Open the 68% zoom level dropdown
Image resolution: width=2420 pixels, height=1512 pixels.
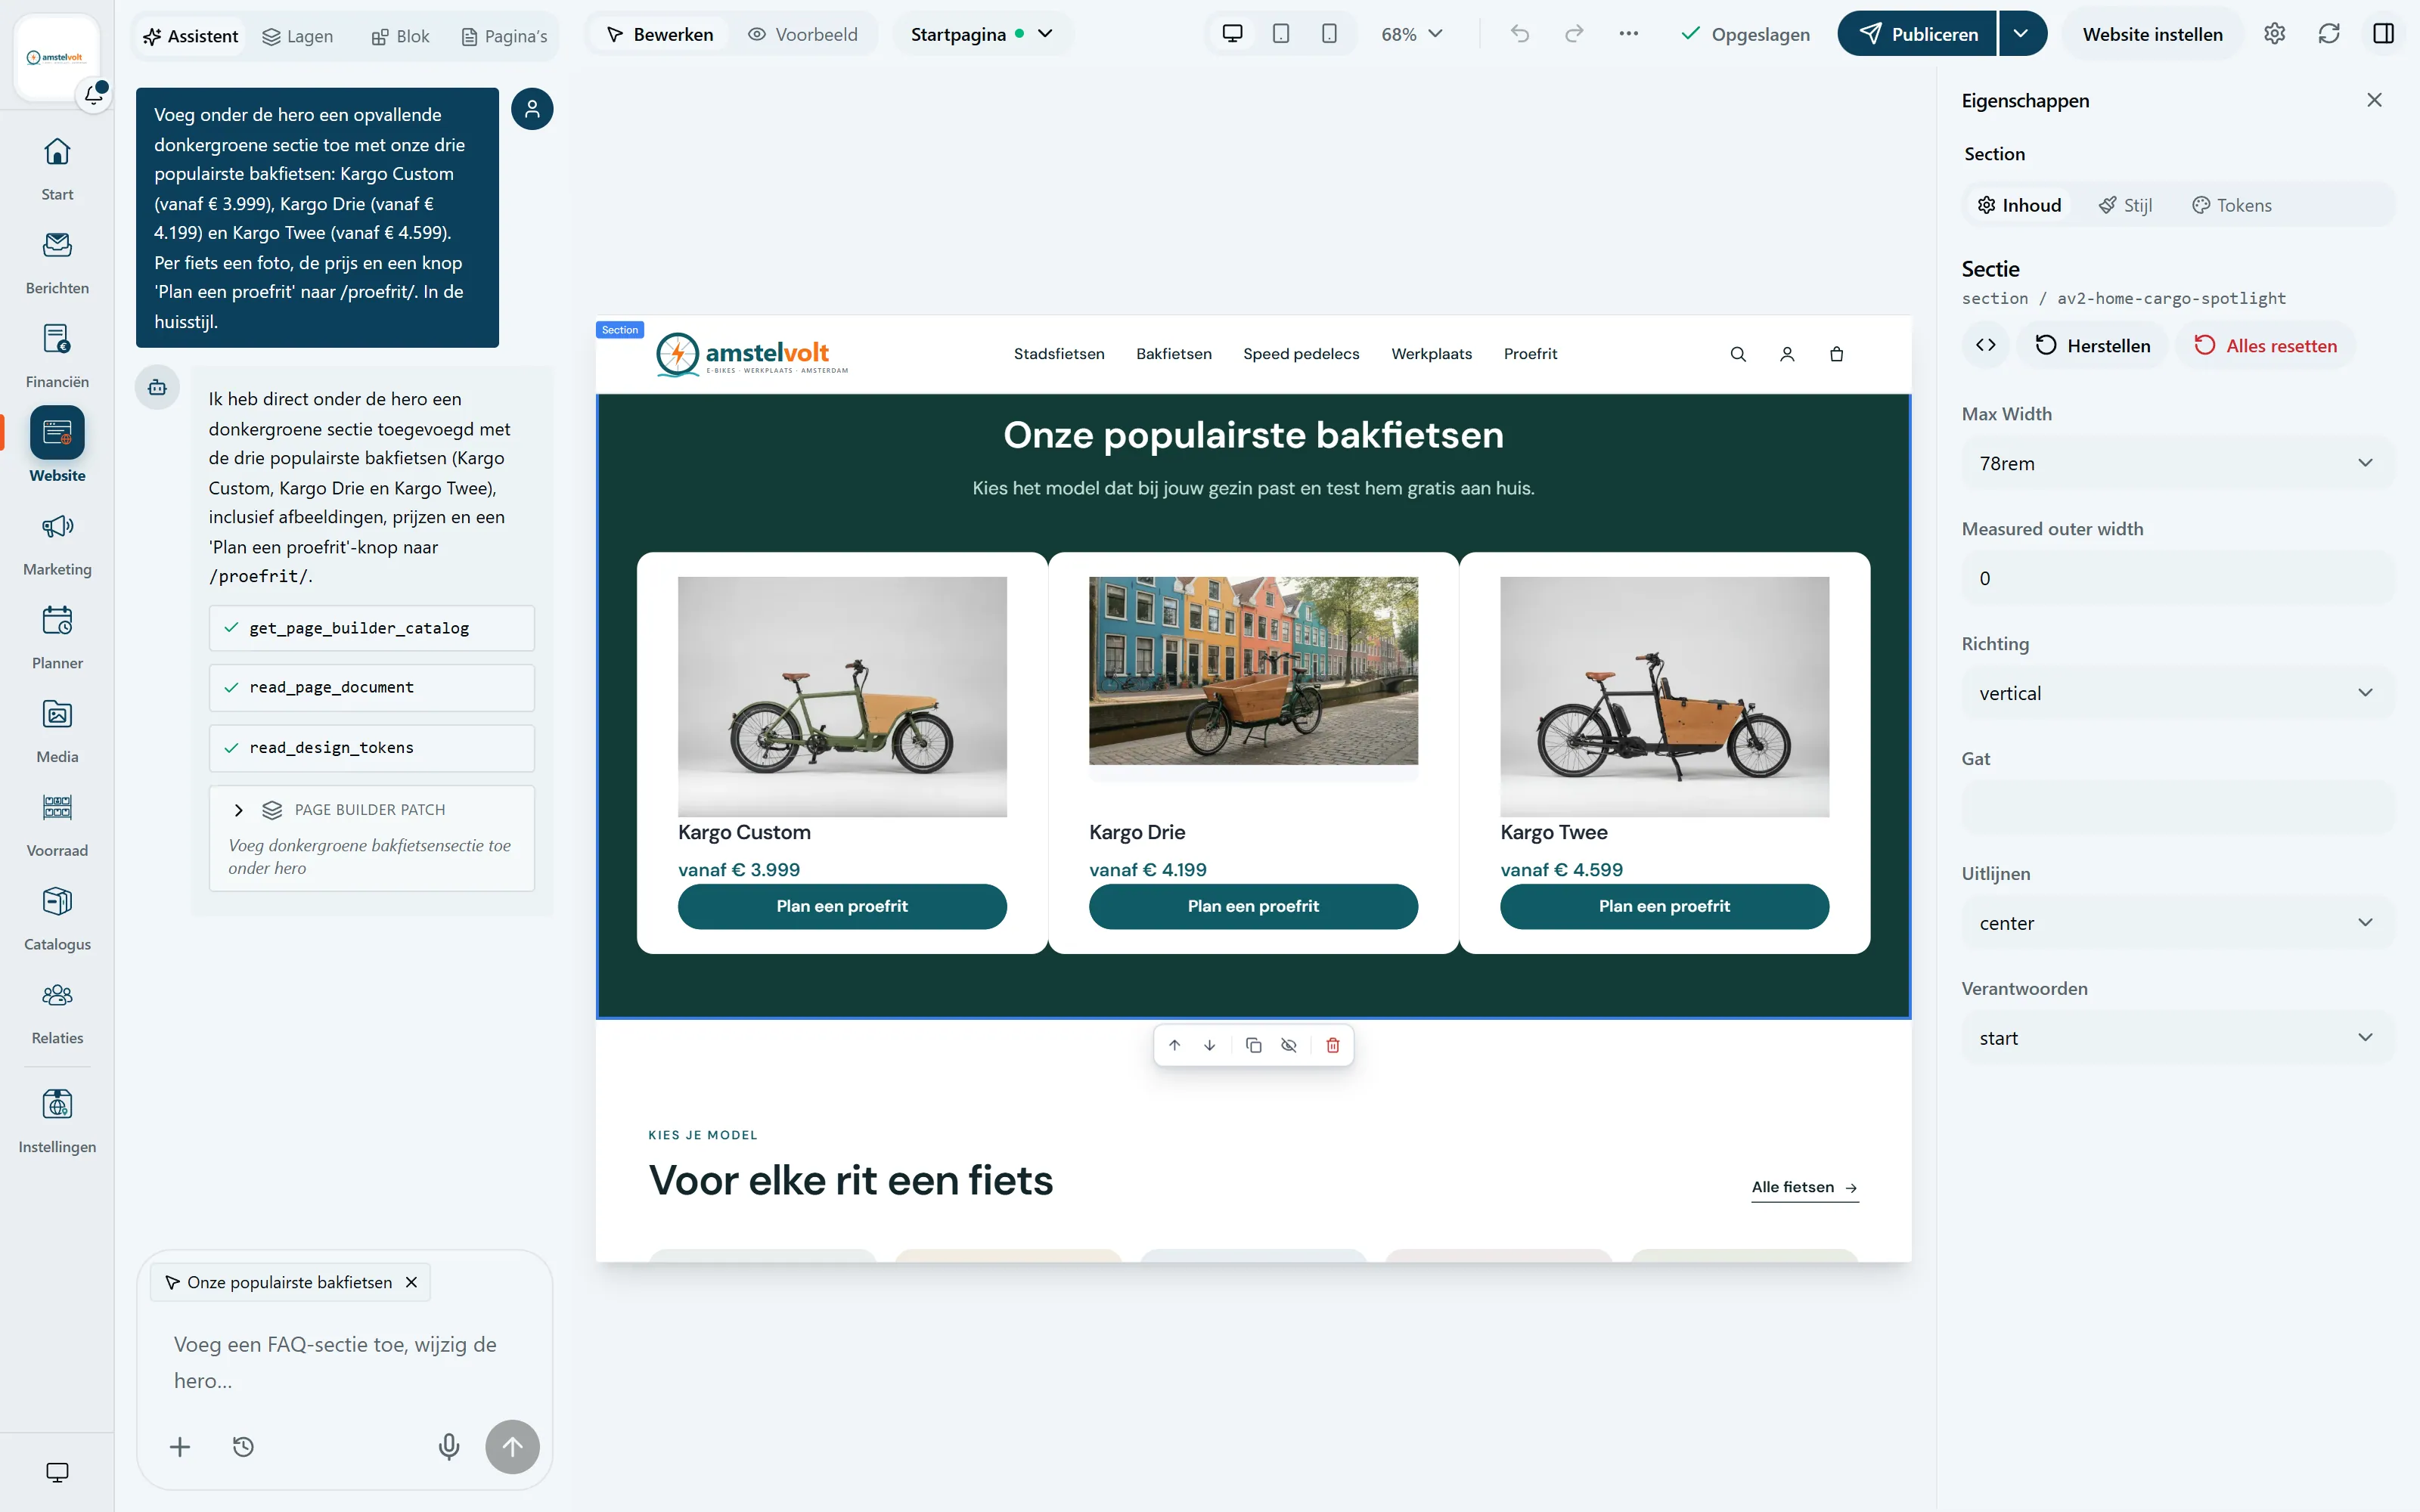tap(1411, 34)
